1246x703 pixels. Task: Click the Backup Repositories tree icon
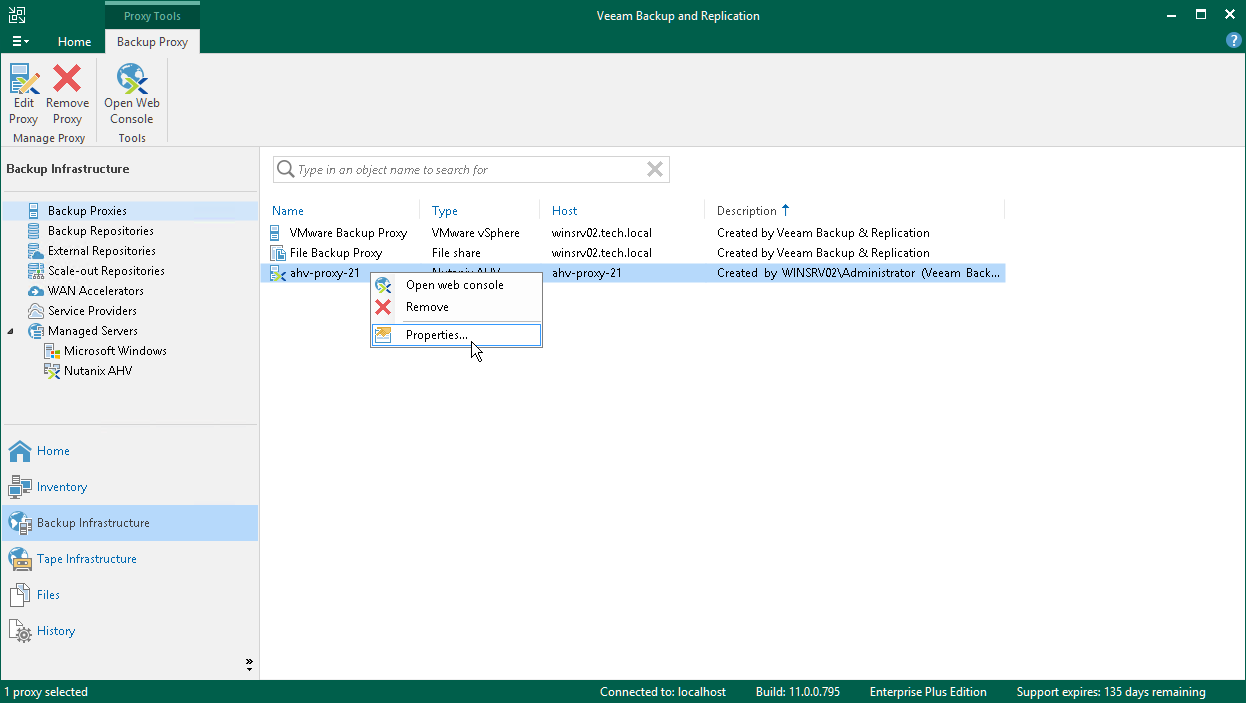34,231
